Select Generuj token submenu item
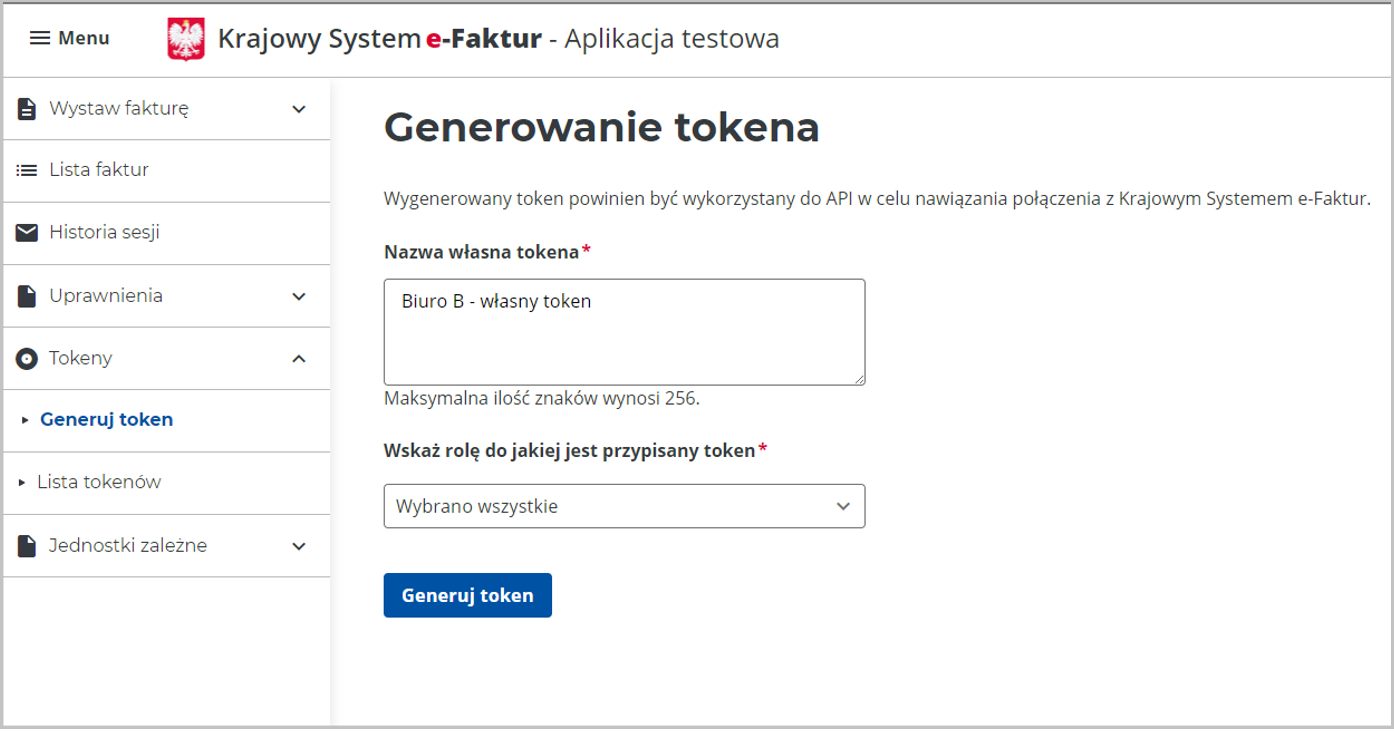Screen dimensions: 1394x731 [106, 420]
